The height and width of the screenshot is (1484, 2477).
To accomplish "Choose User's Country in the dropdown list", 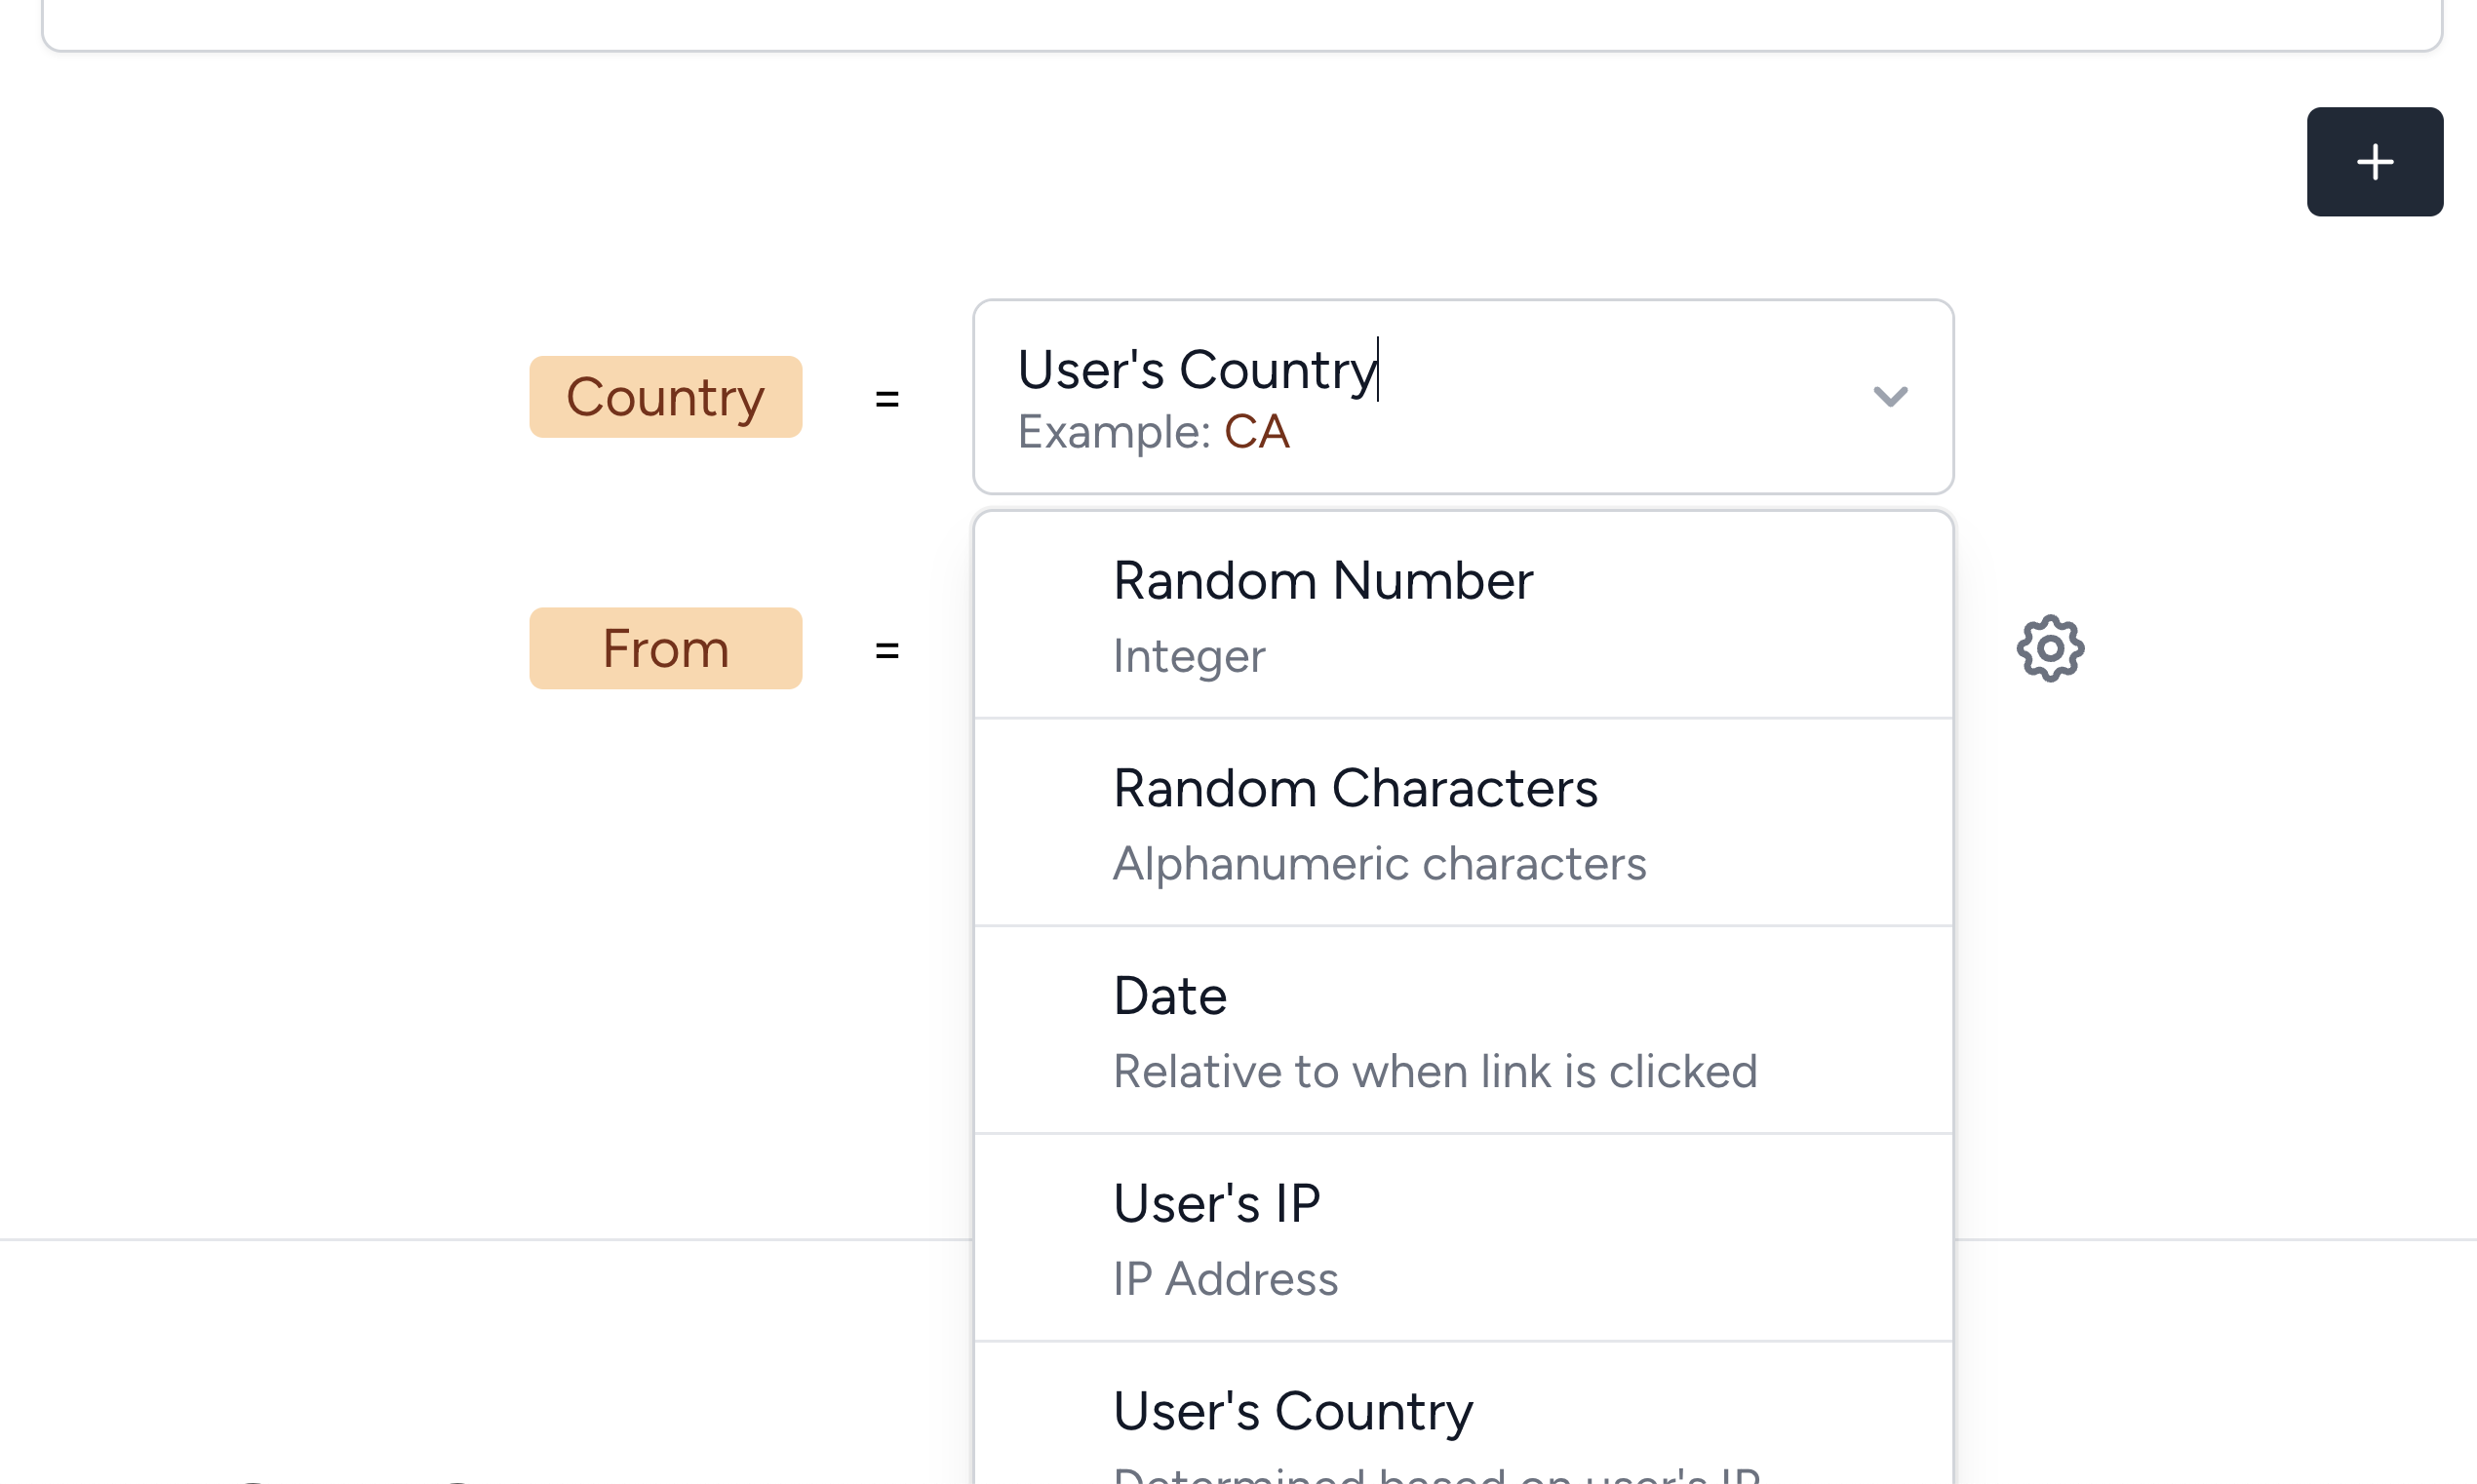I will point(1463,1414).
